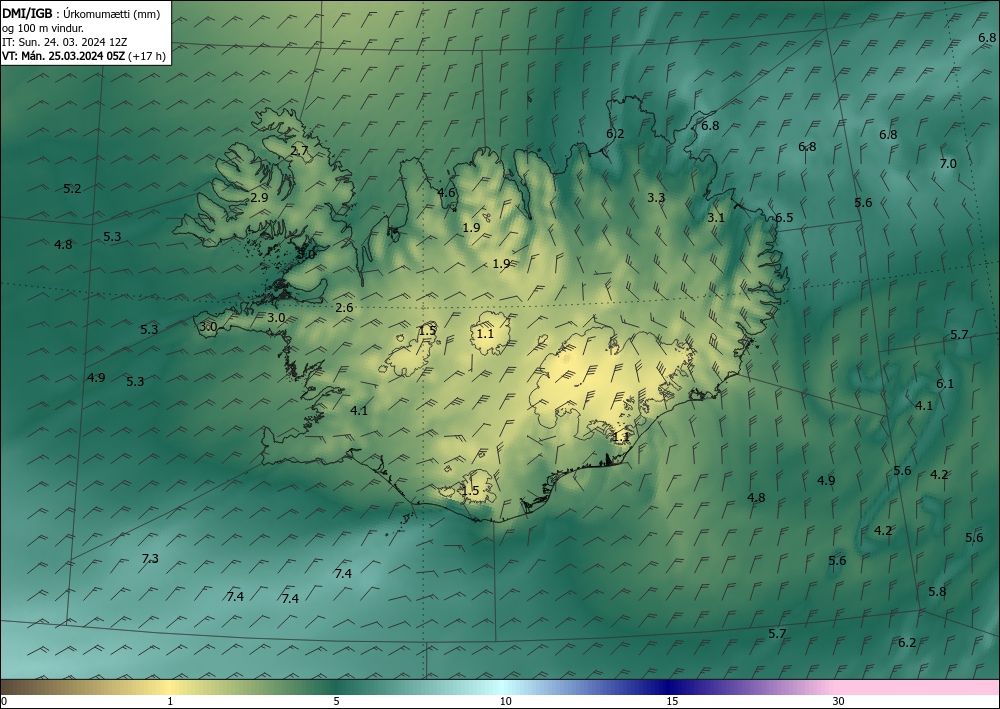Click the 'DMI/IGB : Úrkomumætti (mm)' title text

tap(81, 13)
